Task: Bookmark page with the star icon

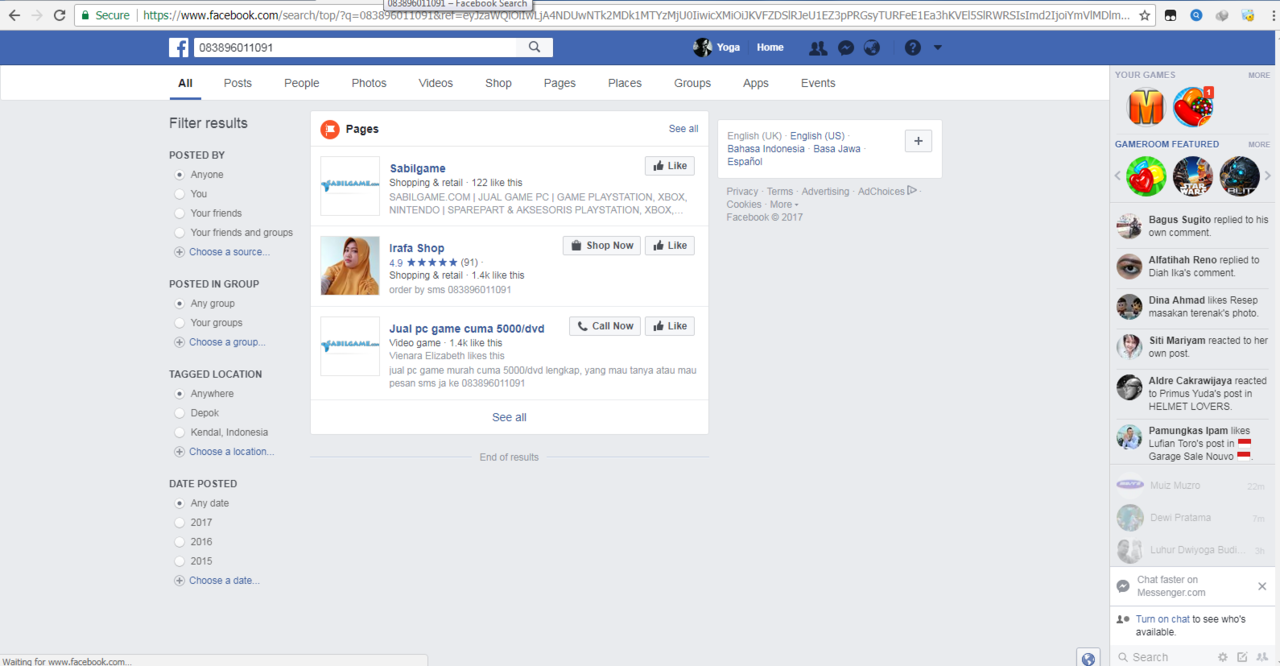Action: pos(1144,15)
